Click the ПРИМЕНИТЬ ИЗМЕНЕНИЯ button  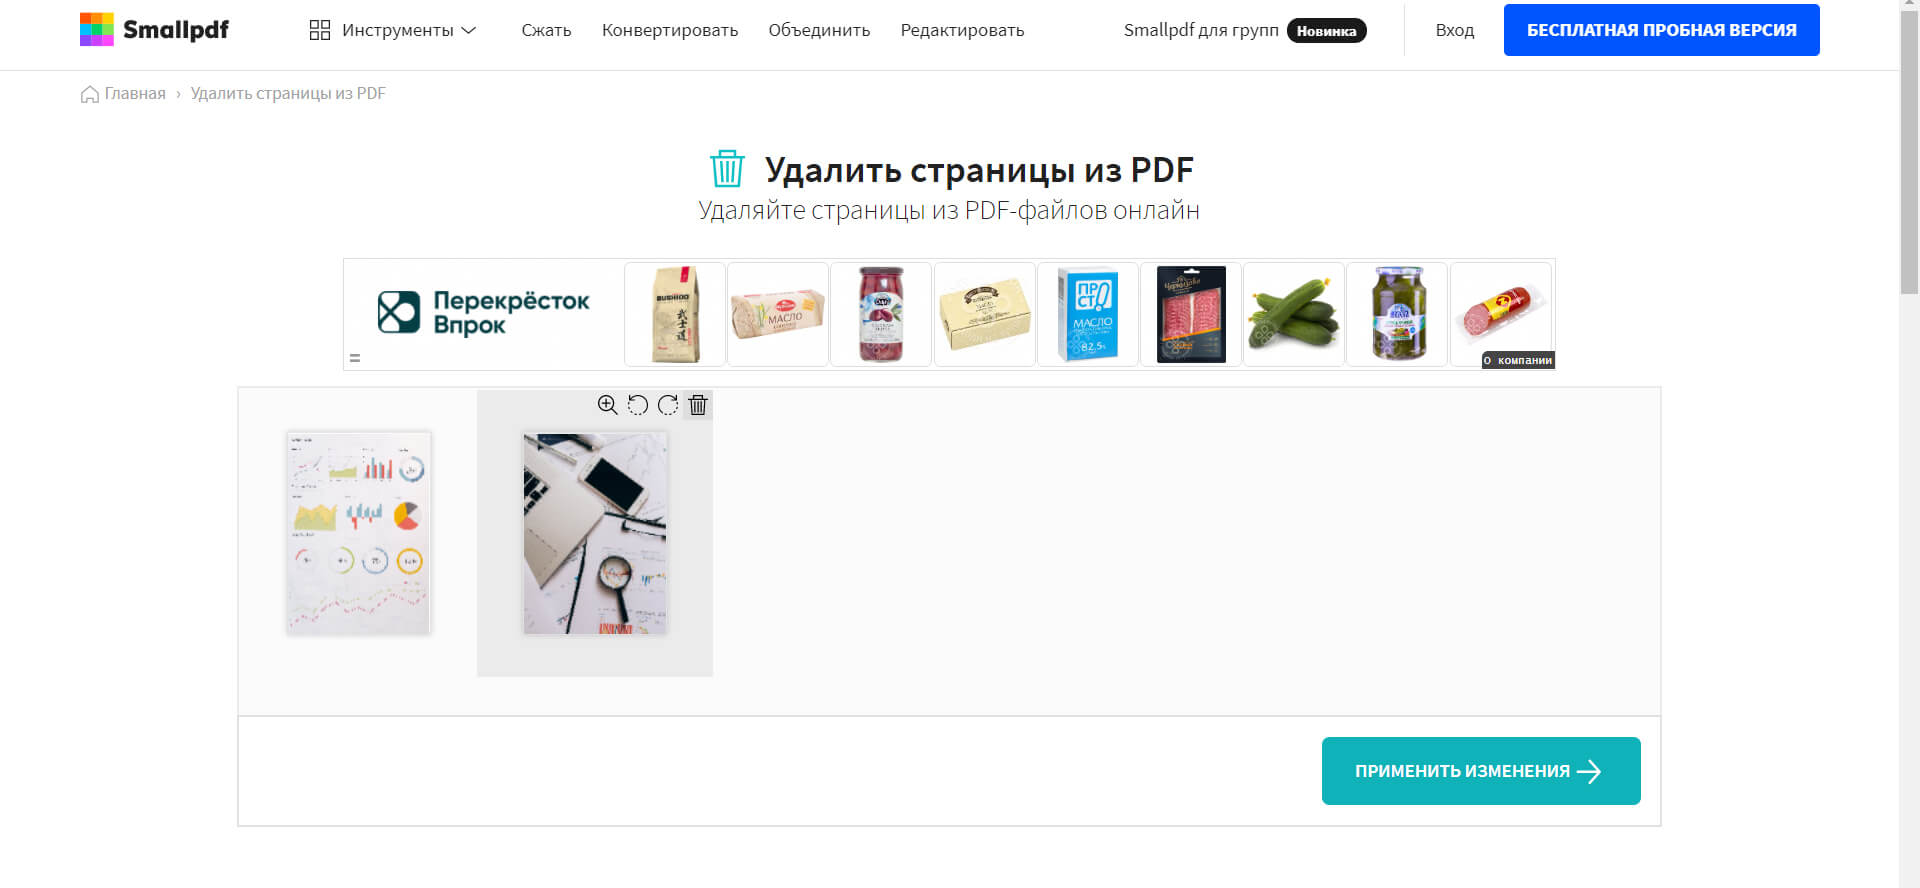[1481, 771]
